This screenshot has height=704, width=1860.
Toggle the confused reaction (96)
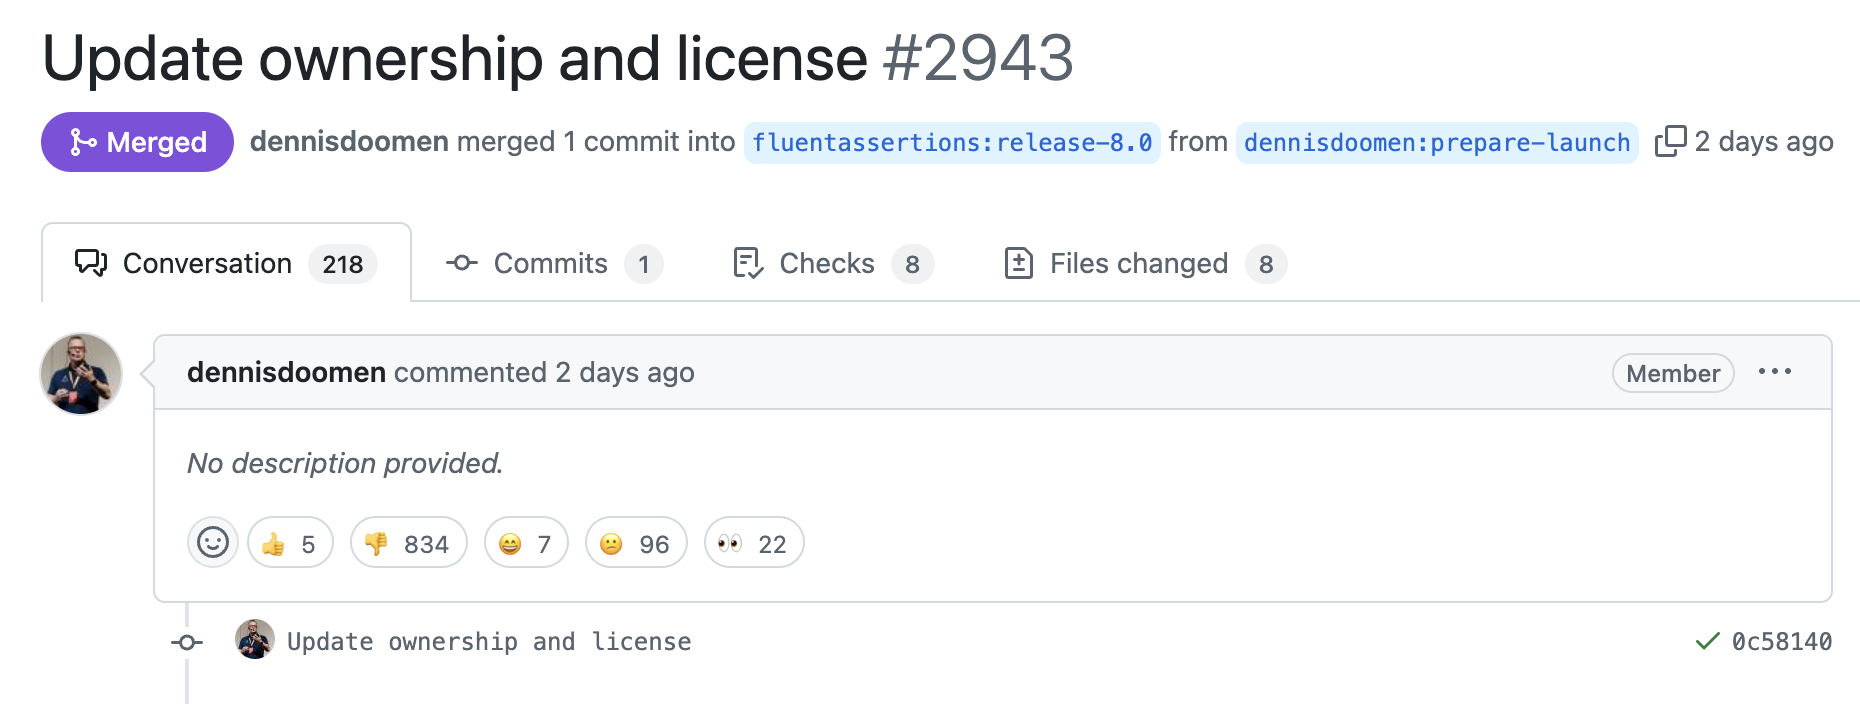(636, 543)
